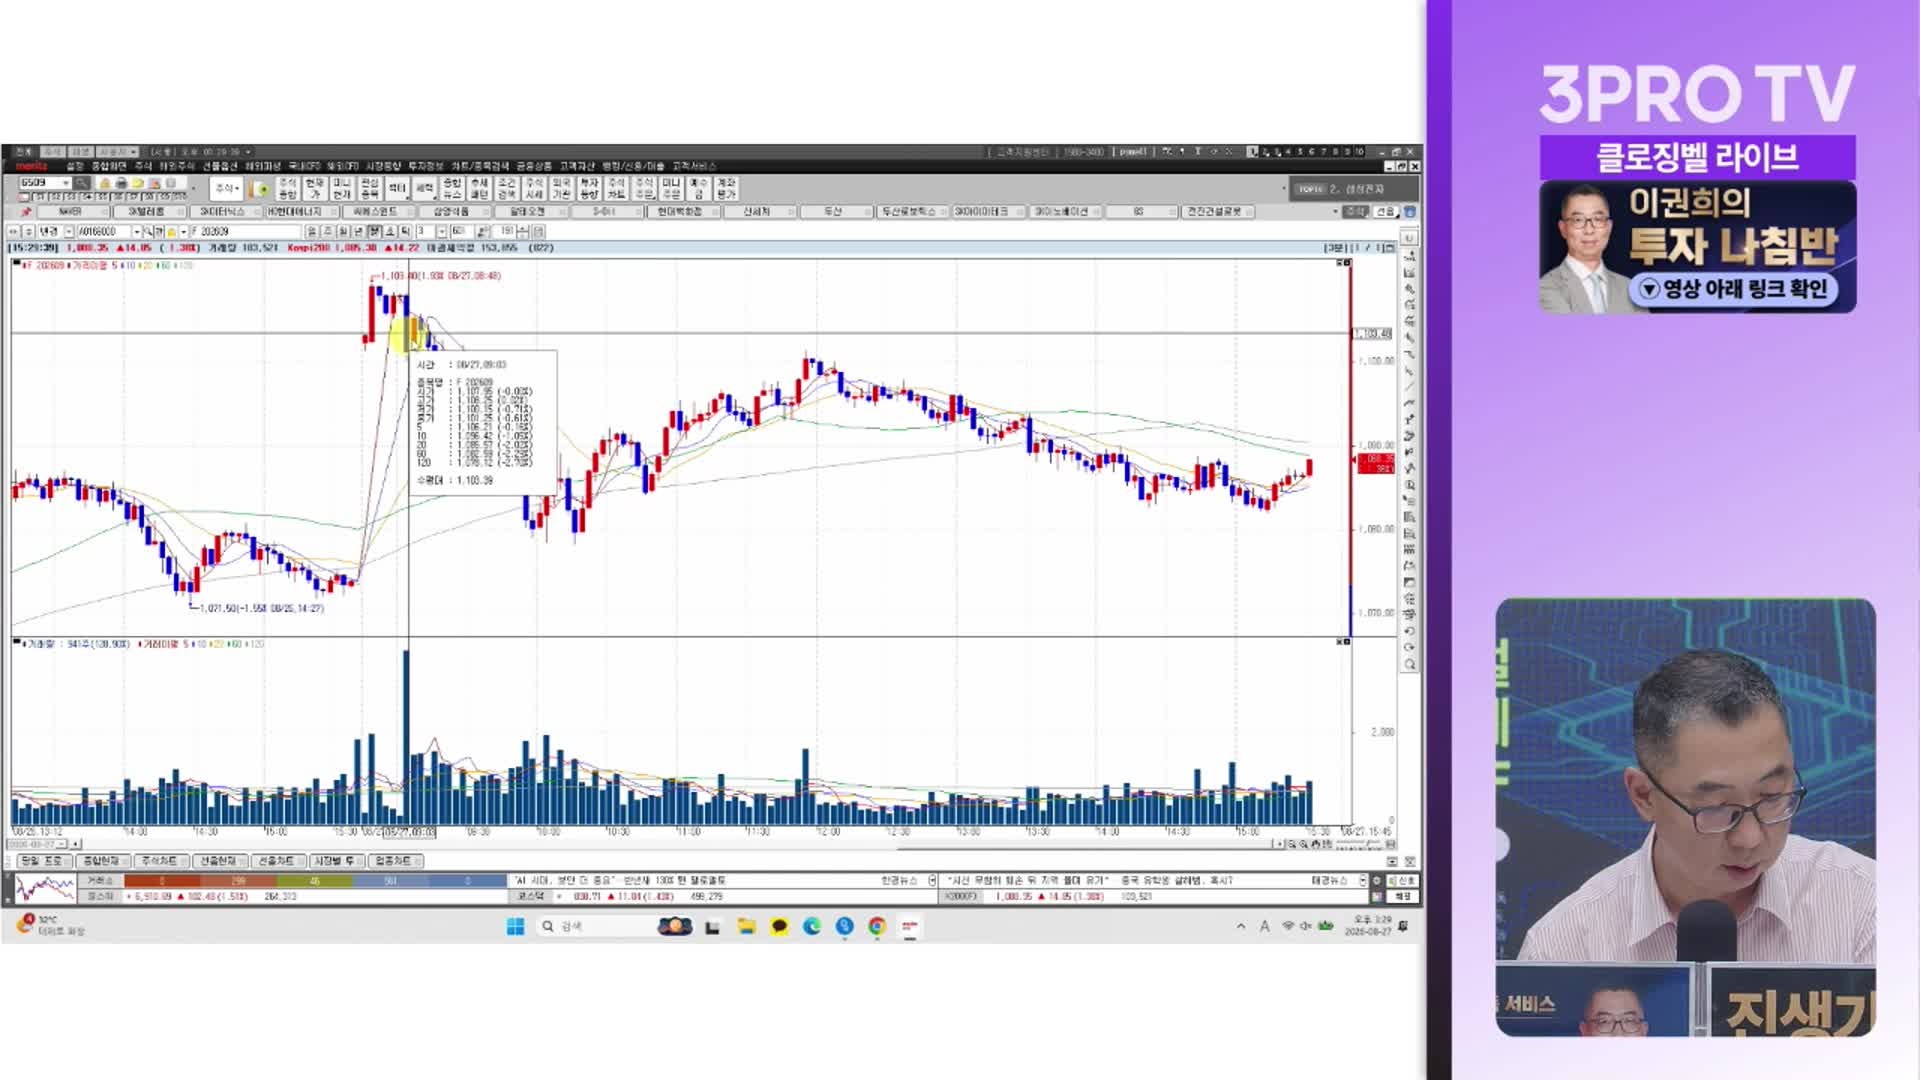The height and width of the screenshot is (1080, 1920).
Task: Expand the minute interval dropdown showing 3
Action: coord(442,231)
